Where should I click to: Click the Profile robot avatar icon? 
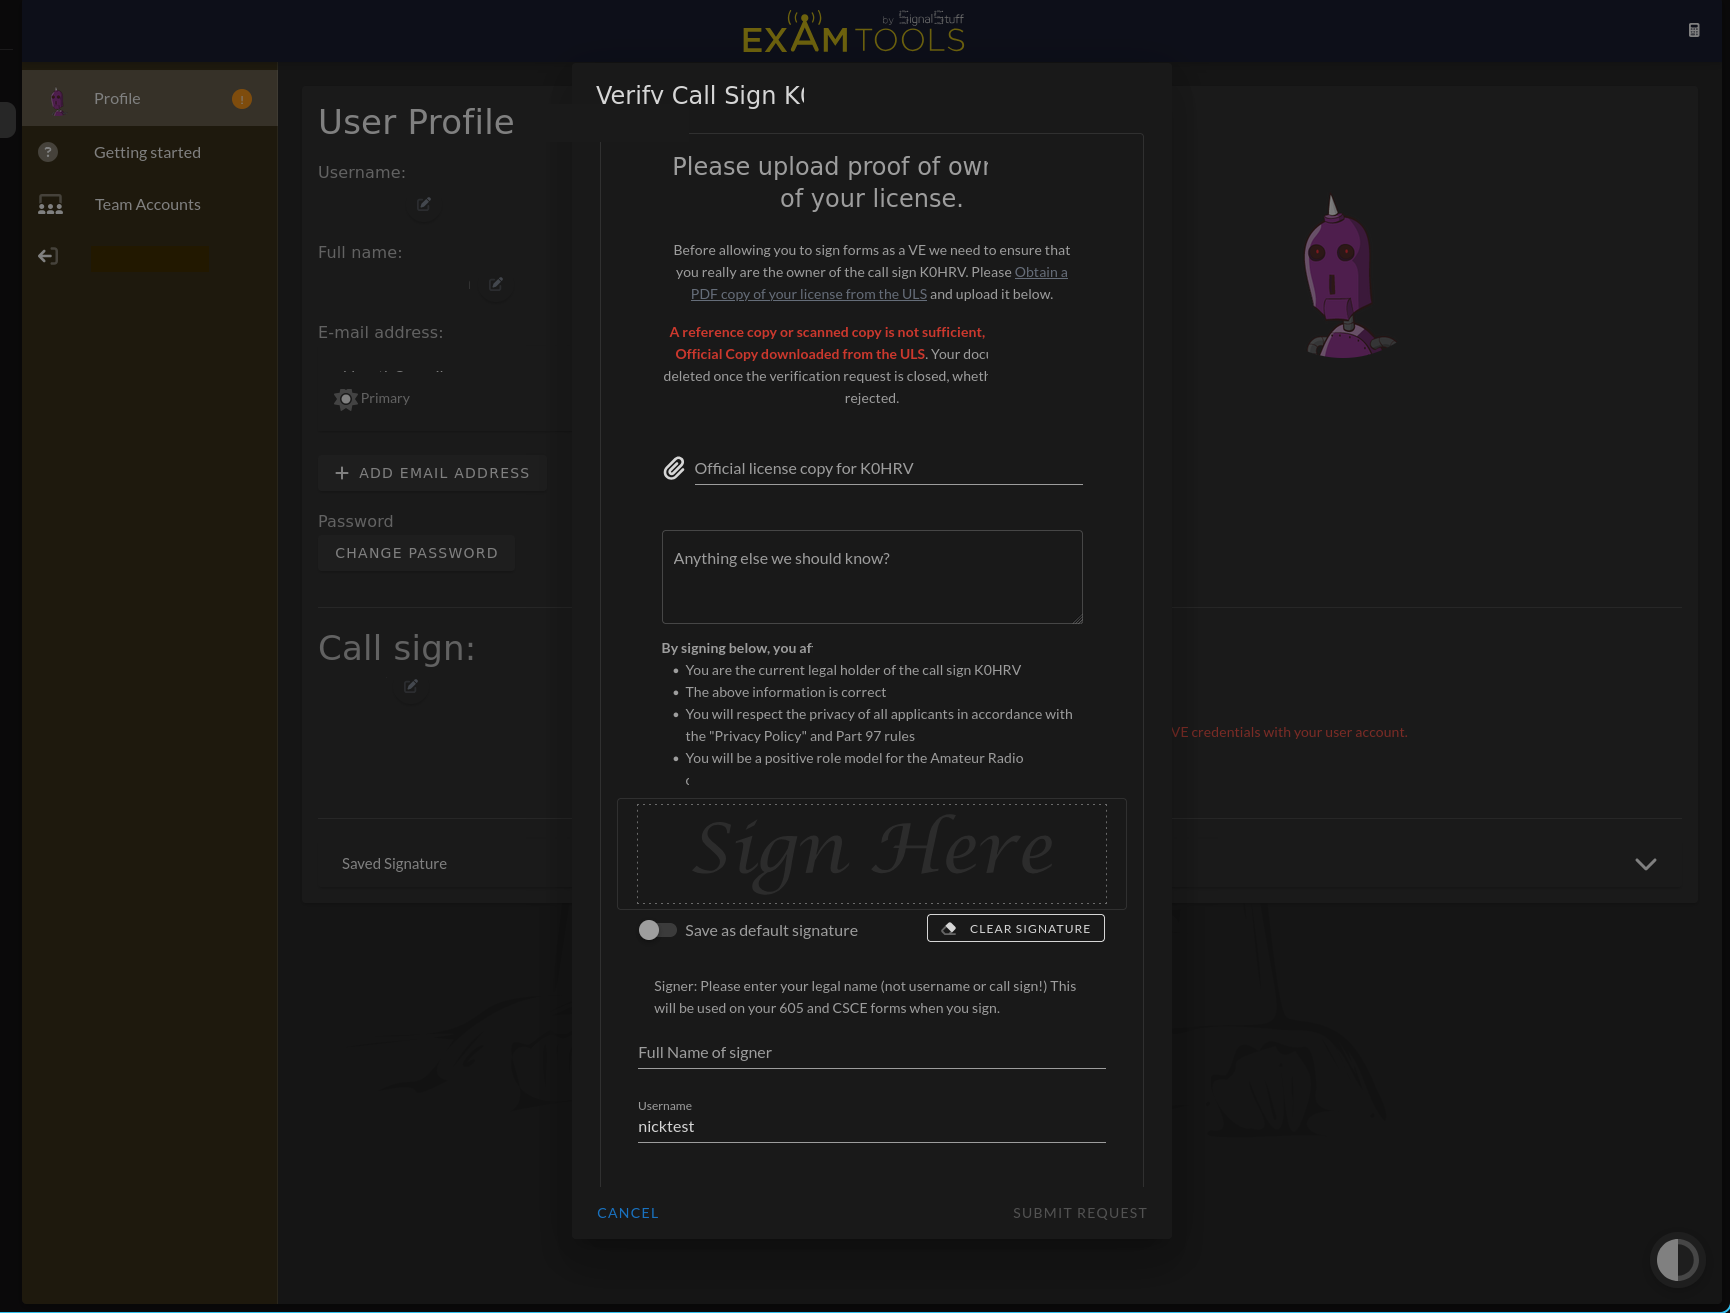(x=58, y=99)
